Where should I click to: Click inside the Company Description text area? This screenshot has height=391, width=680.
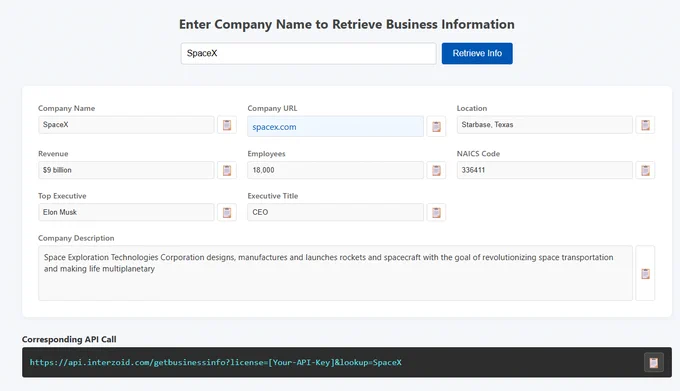point(335,273)
